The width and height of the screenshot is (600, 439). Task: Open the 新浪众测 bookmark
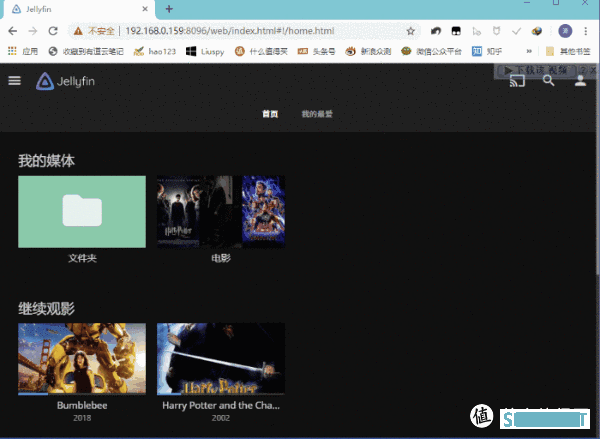tap(368, 51)
